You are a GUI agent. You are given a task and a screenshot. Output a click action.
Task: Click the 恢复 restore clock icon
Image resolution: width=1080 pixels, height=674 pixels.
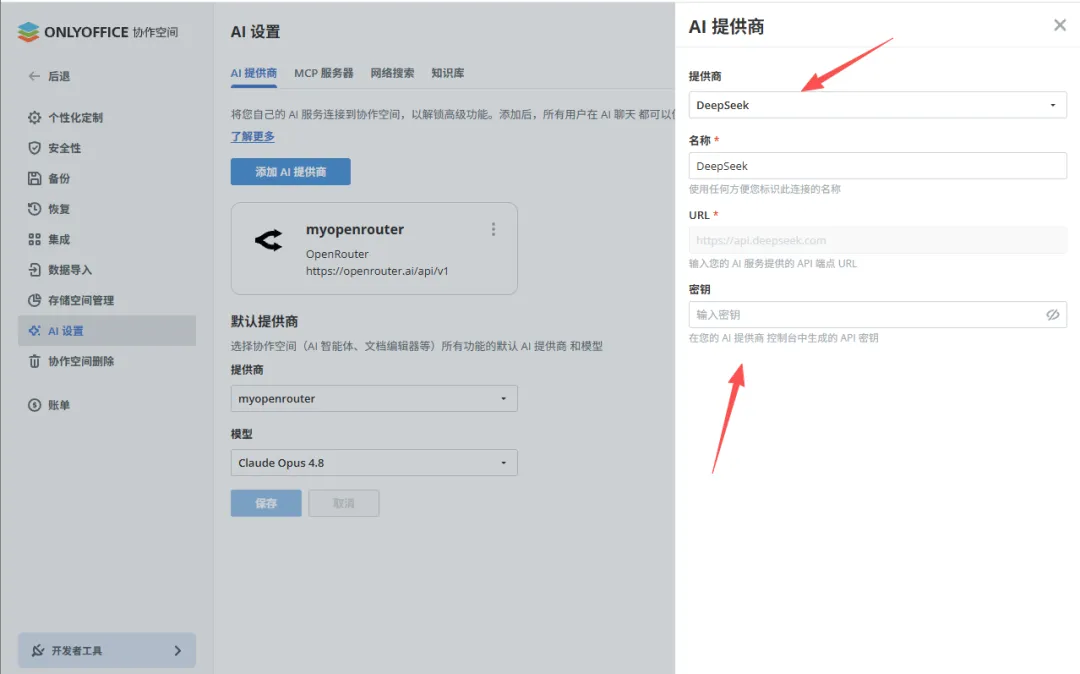point(34,209)
